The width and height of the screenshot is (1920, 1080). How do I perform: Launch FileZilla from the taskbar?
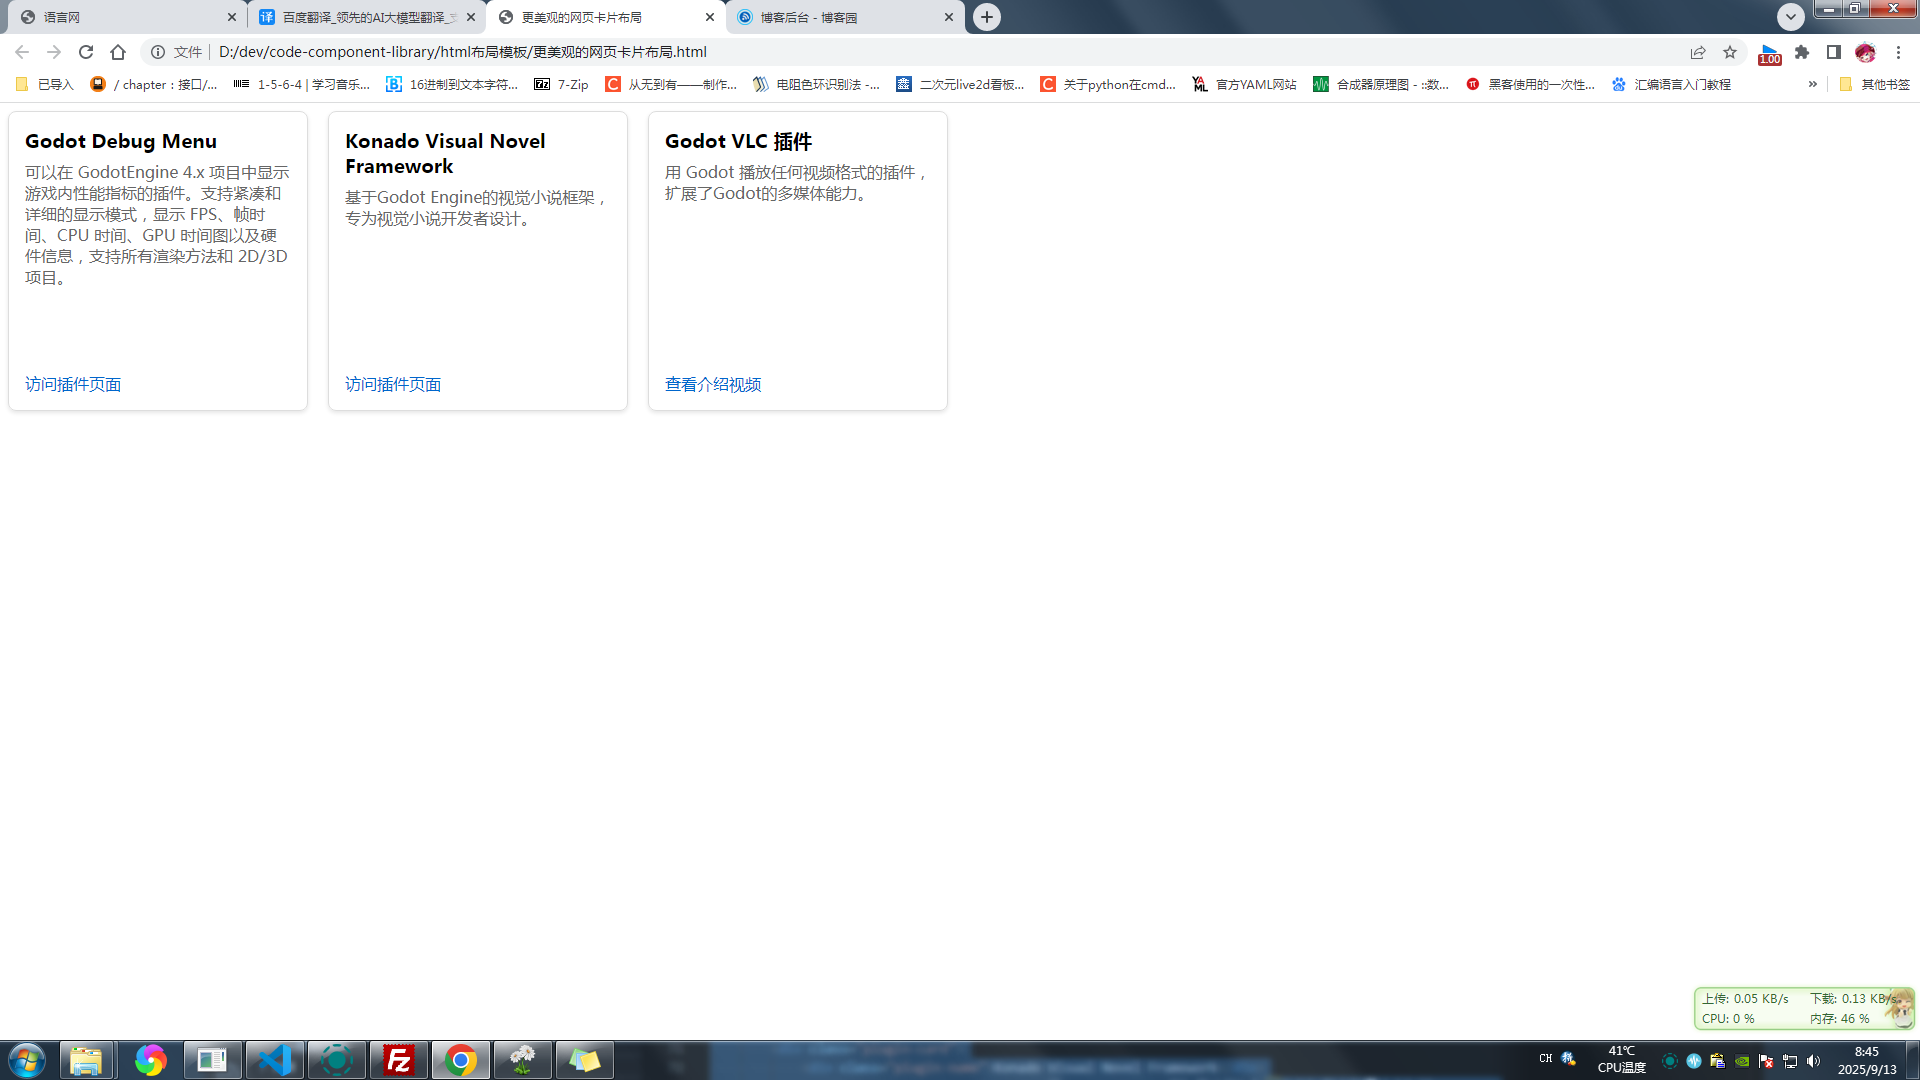click(x=399, y=1060)
